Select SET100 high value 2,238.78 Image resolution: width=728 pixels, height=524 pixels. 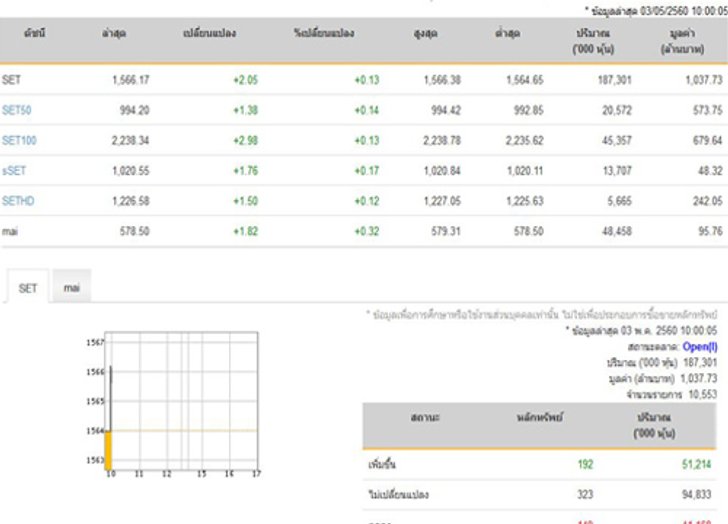442,140
